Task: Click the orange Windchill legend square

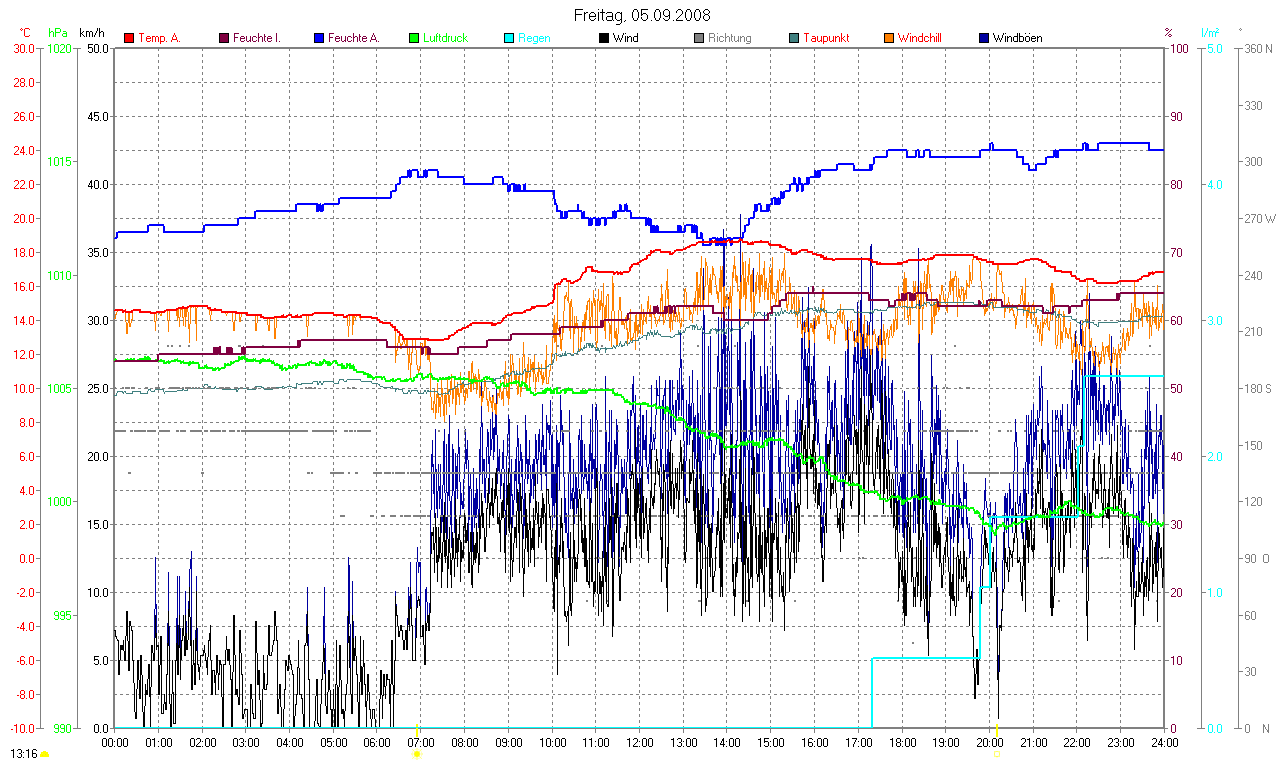Action: tap(889, 38)
